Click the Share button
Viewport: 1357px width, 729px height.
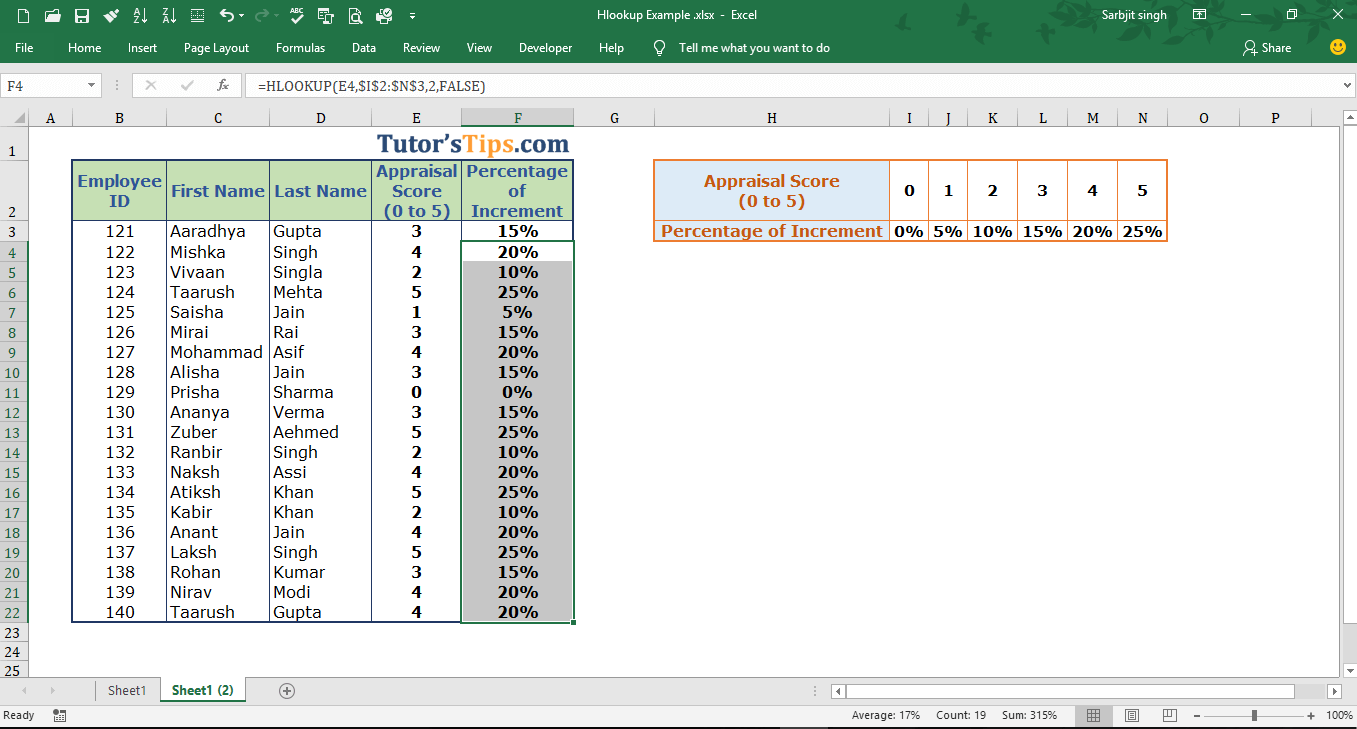pos(1267,48)
